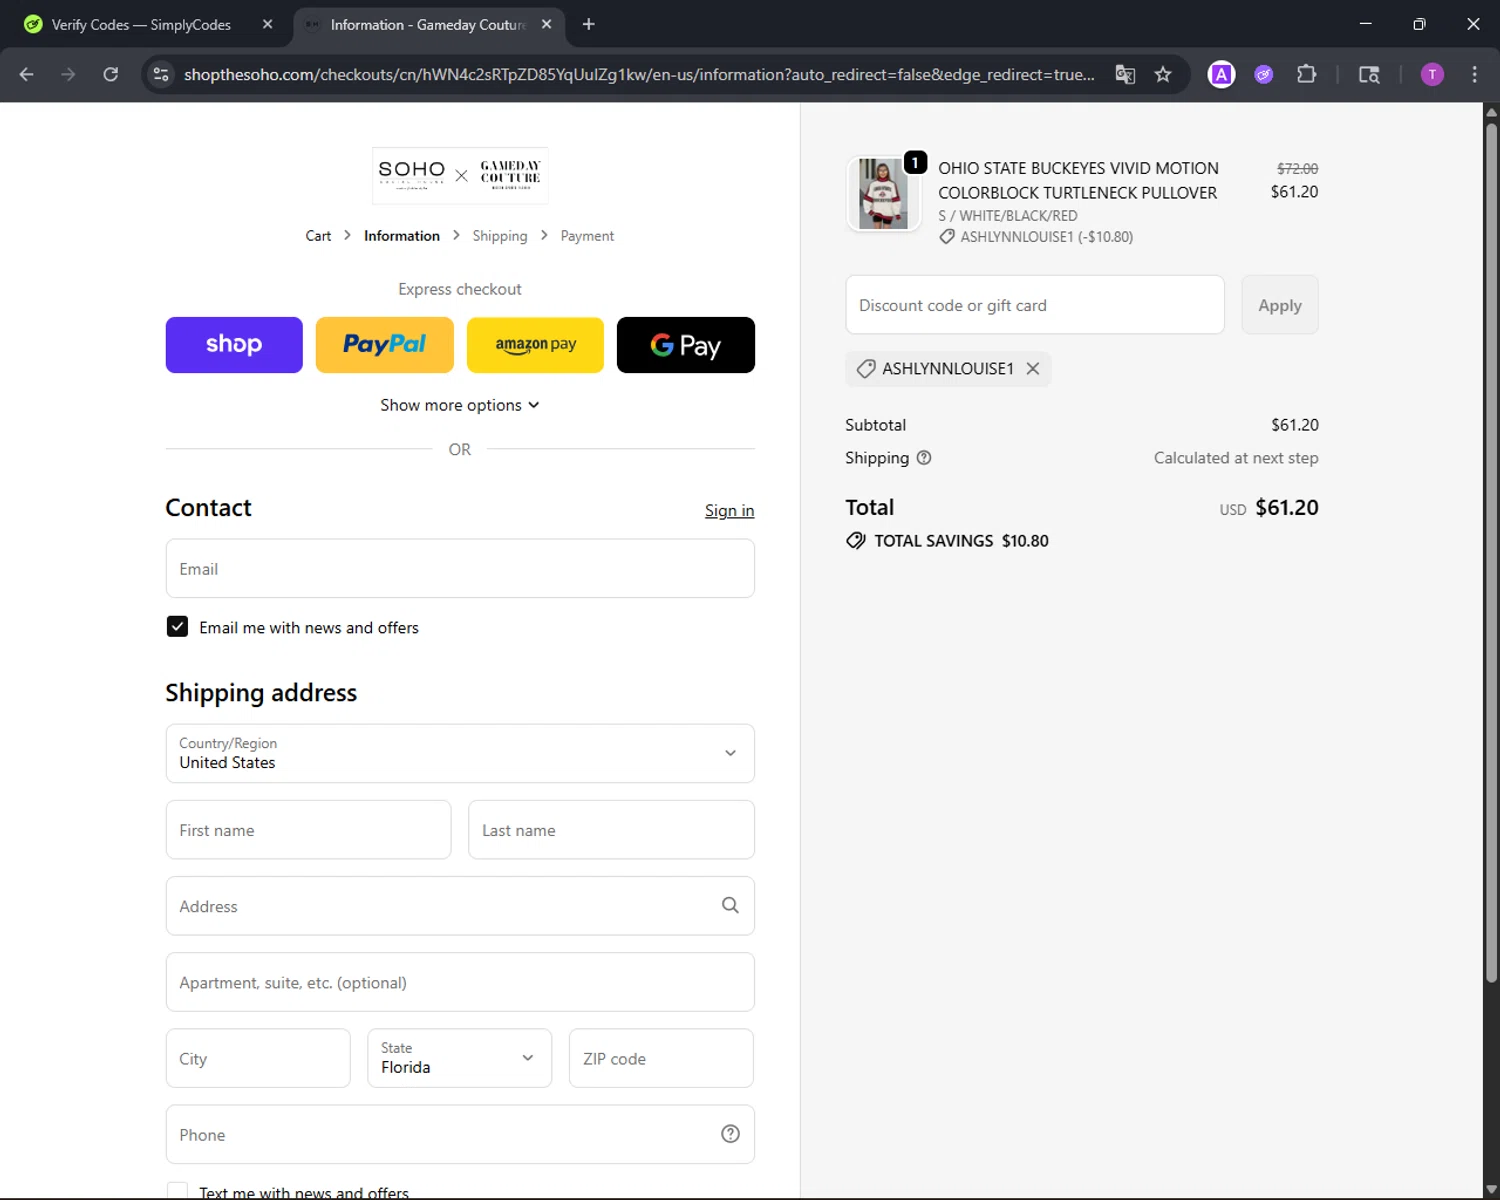Open the SimplyCodes extension icon
This screenshot has width=1500, height=1200.
1264,74
